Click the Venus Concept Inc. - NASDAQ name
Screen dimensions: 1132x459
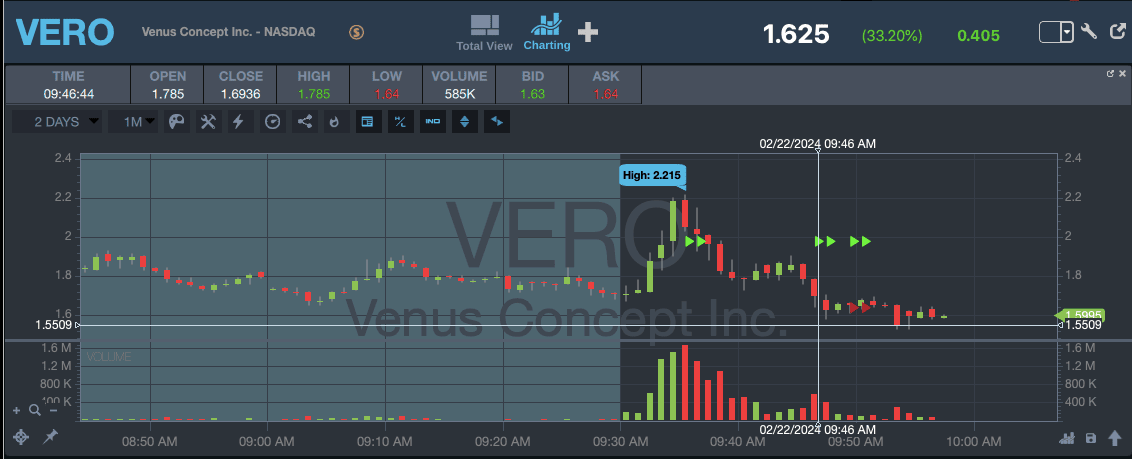pos(228,32)
